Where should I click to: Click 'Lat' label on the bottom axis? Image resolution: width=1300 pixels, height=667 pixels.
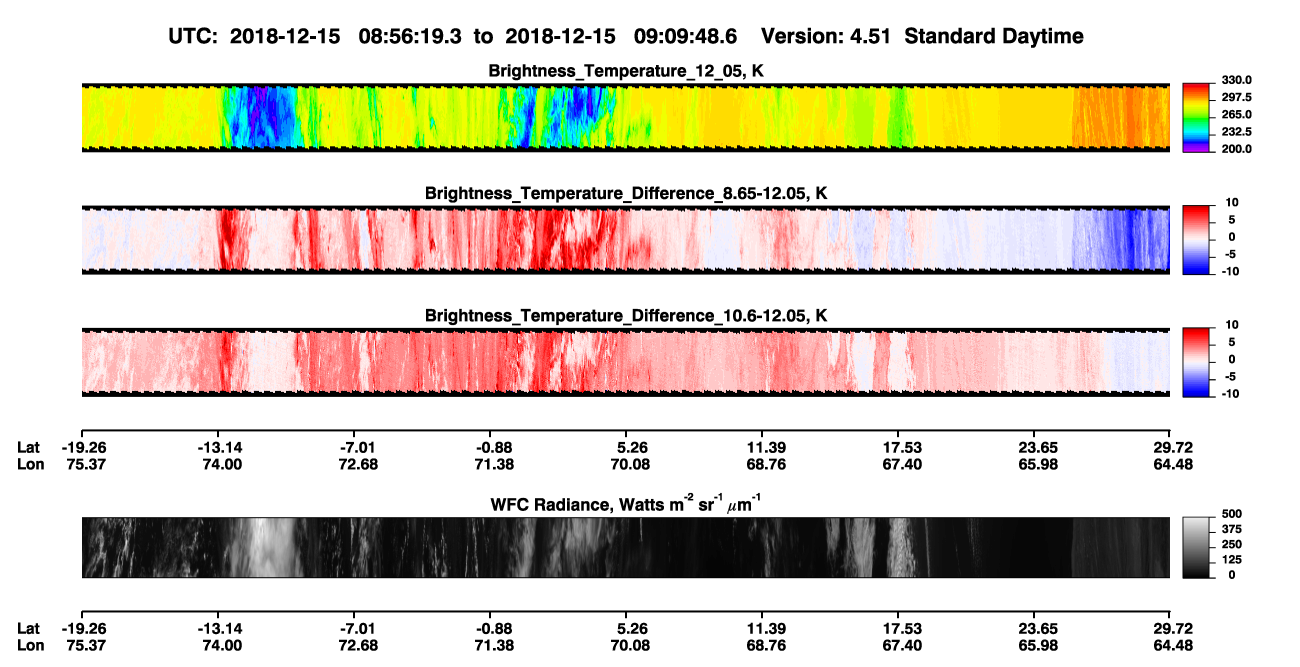(x=28, y=629)
